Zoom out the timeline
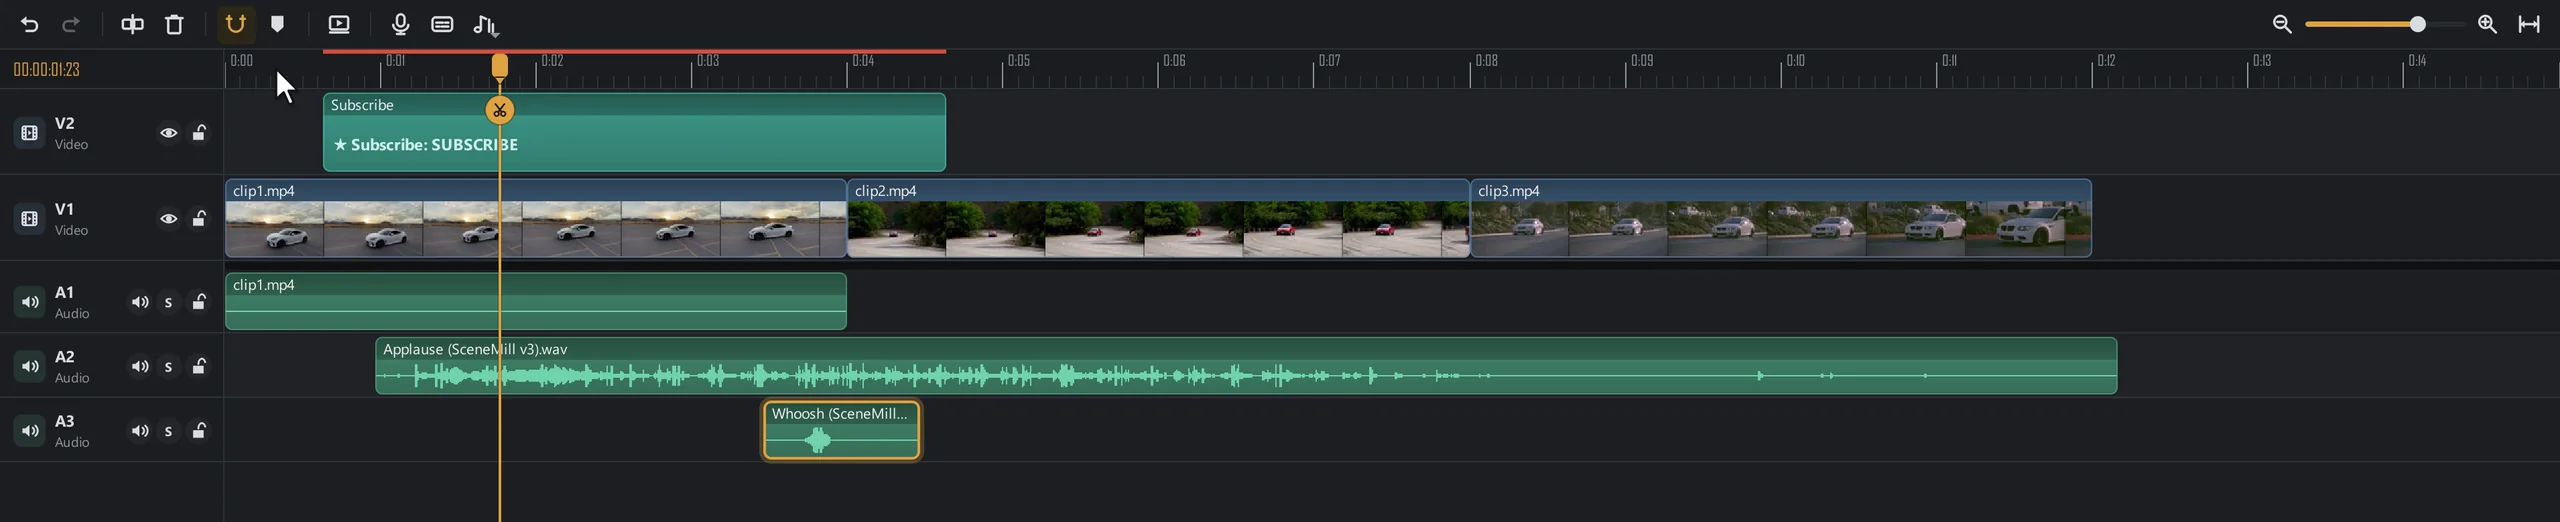The image size is (2560, 522). coord(2282,25)
